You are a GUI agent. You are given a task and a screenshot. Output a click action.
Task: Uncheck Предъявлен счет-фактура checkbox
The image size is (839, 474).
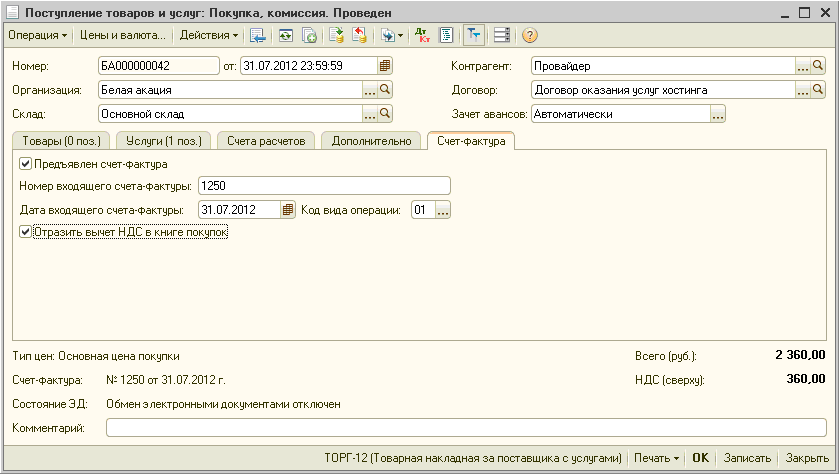pos(25,164)
